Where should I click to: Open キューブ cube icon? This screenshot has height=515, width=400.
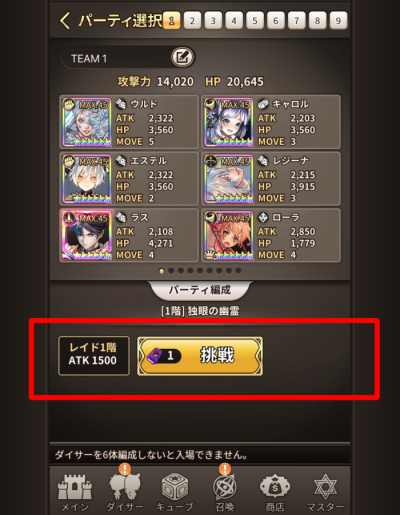[174, 492]
